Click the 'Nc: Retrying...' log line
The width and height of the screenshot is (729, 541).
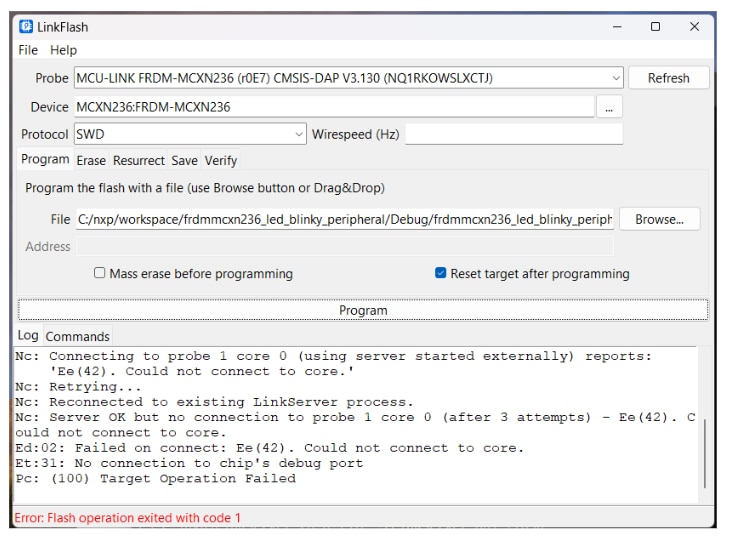tap(78, 387)
